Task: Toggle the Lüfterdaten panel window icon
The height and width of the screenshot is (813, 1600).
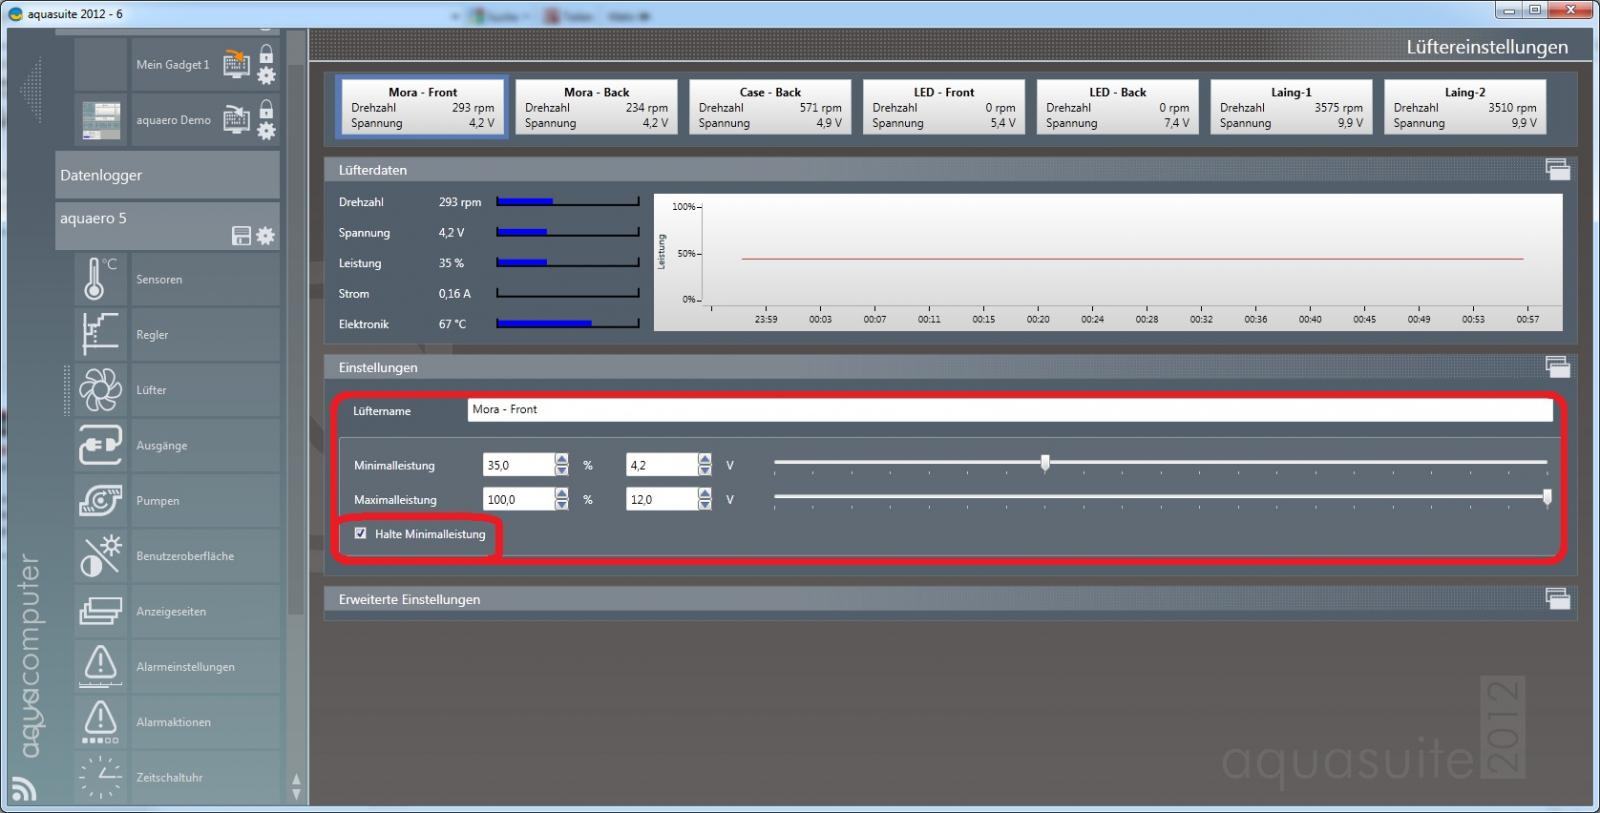Action: coord(1557,169)
